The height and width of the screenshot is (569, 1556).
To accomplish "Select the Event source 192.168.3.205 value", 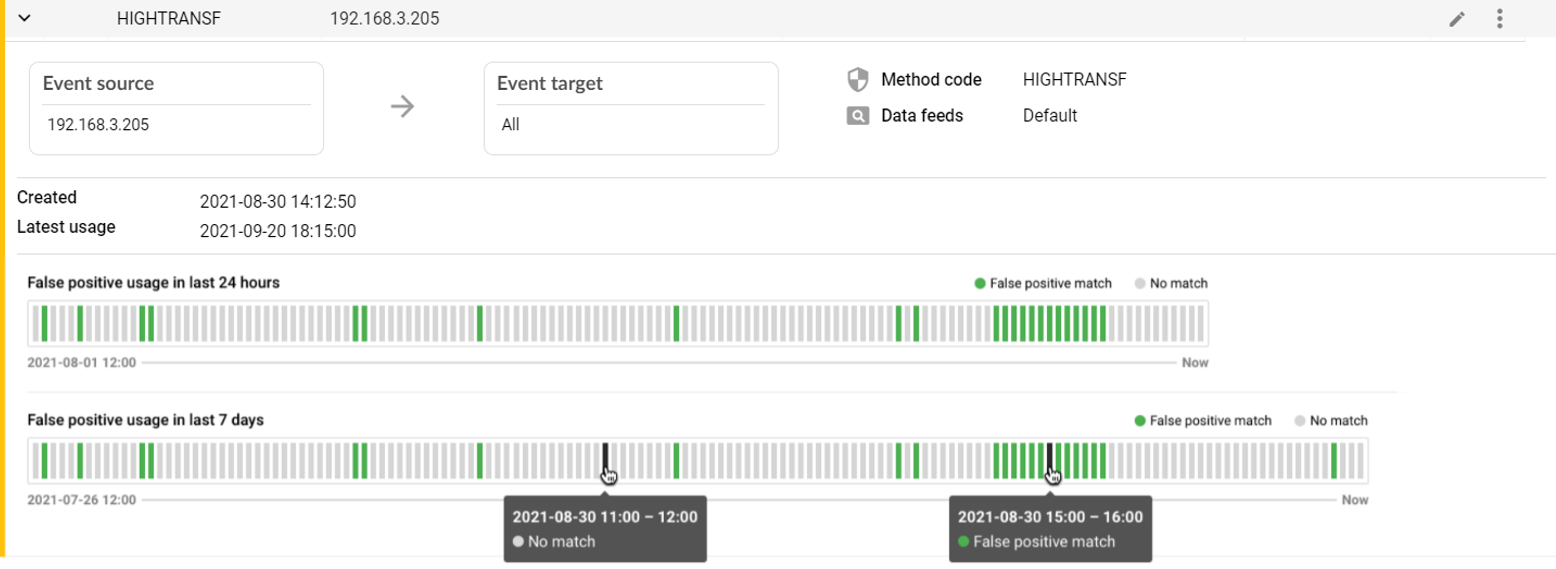I will coord(98,125).
